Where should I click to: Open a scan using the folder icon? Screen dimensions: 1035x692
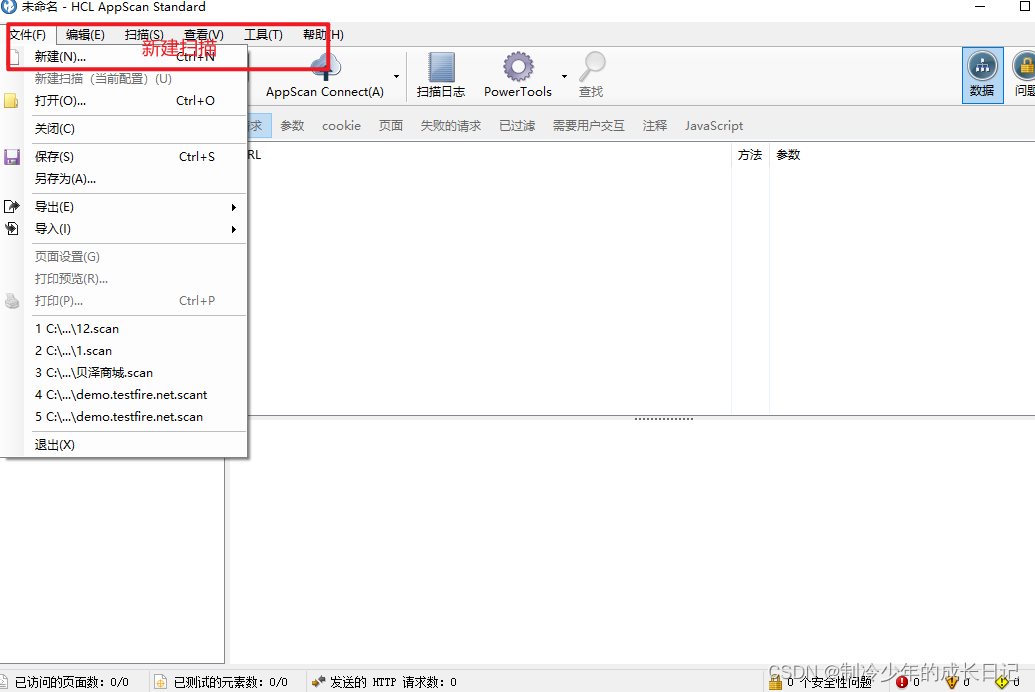10,100
